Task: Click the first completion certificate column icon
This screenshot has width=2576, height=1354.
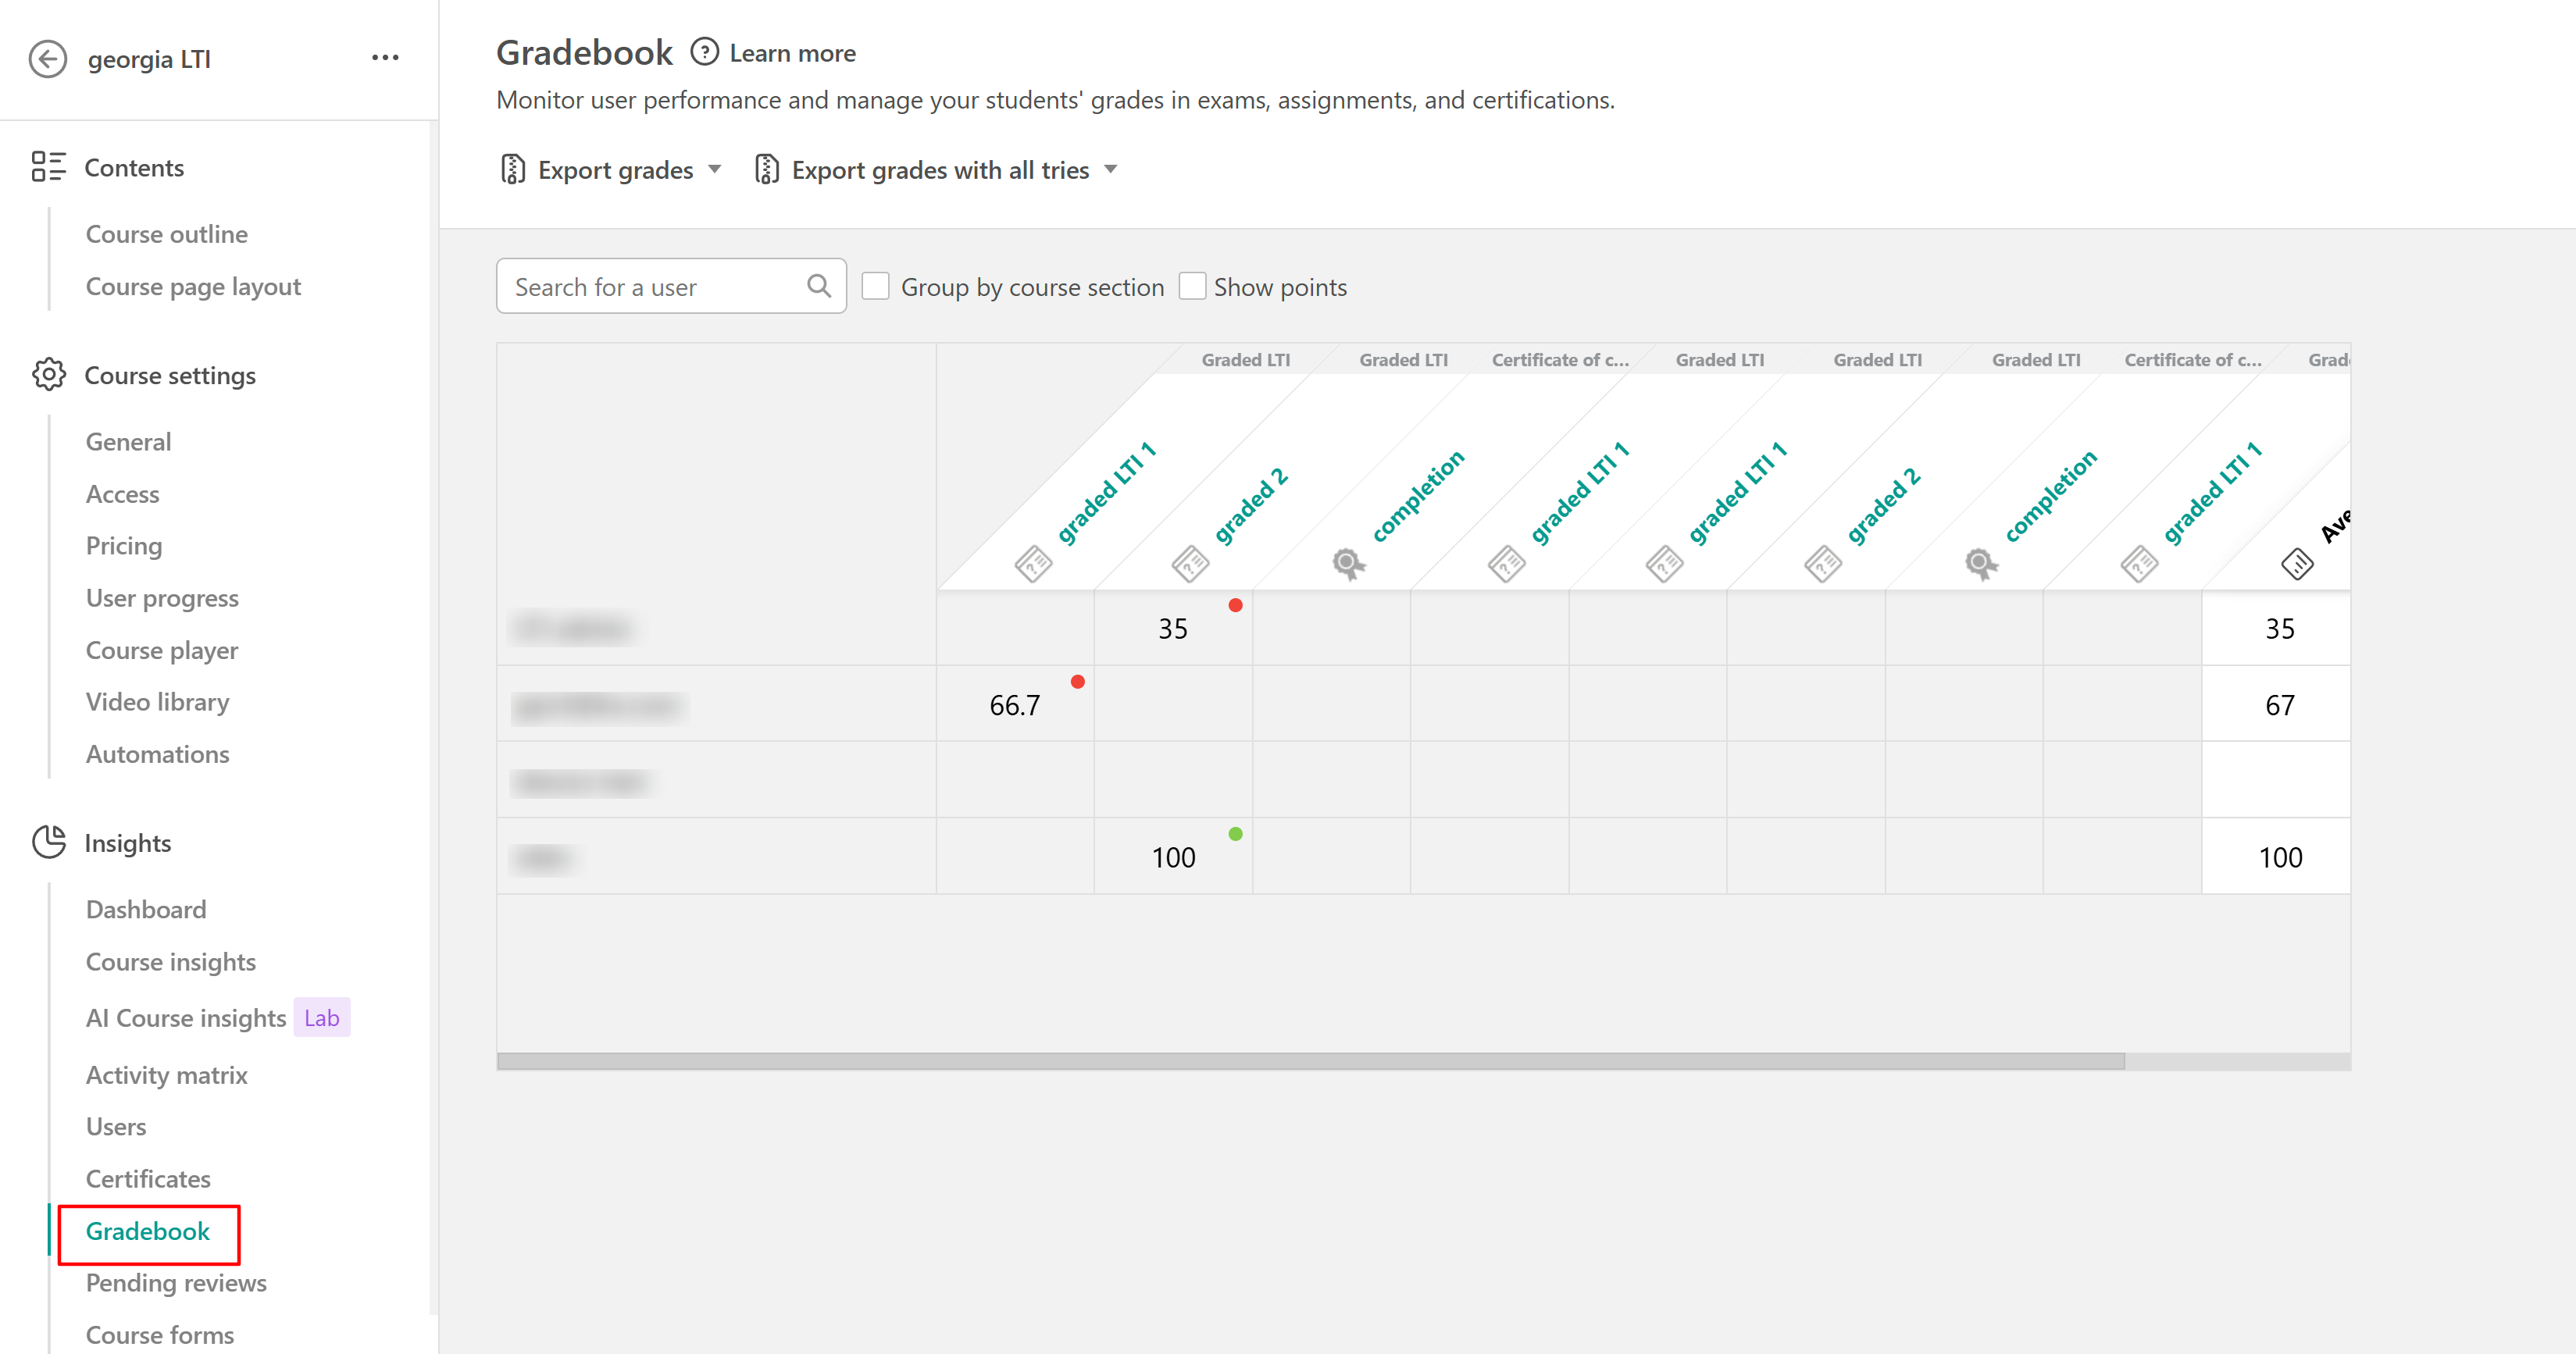Action: pos(1348,564)
